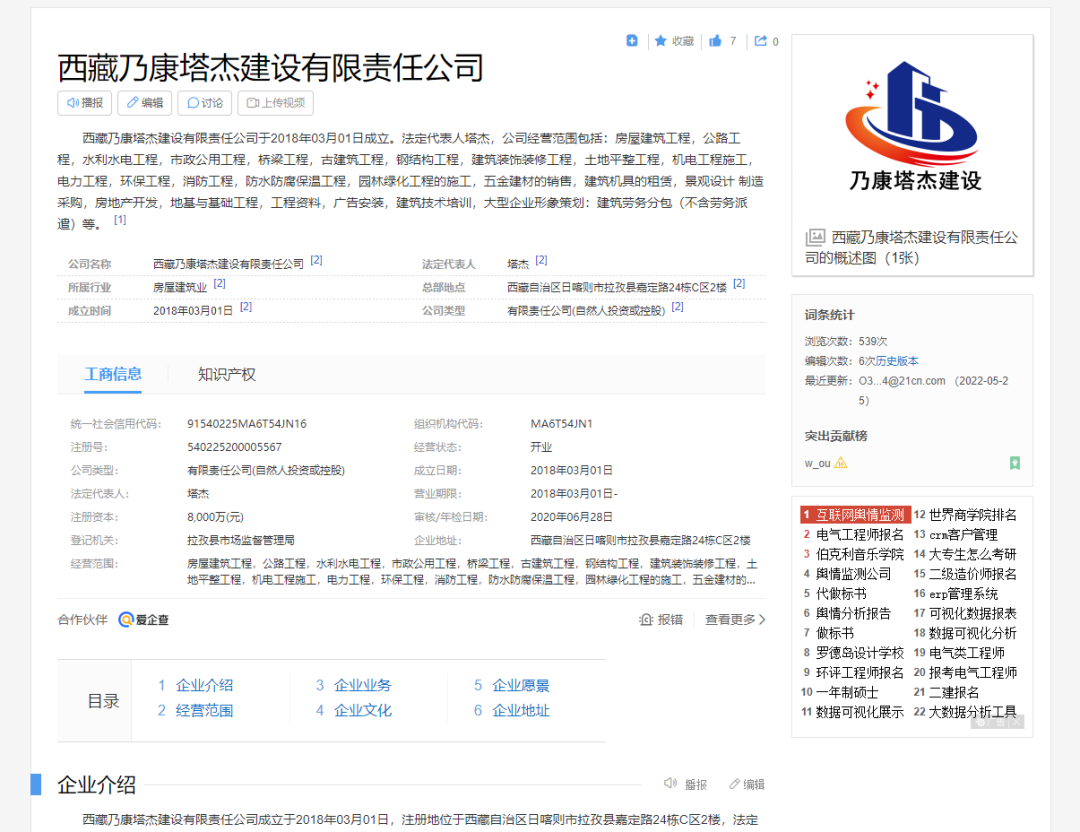Open reference [2] next to 房屋建筑业
1080x832 pixels.
[219, 284]
